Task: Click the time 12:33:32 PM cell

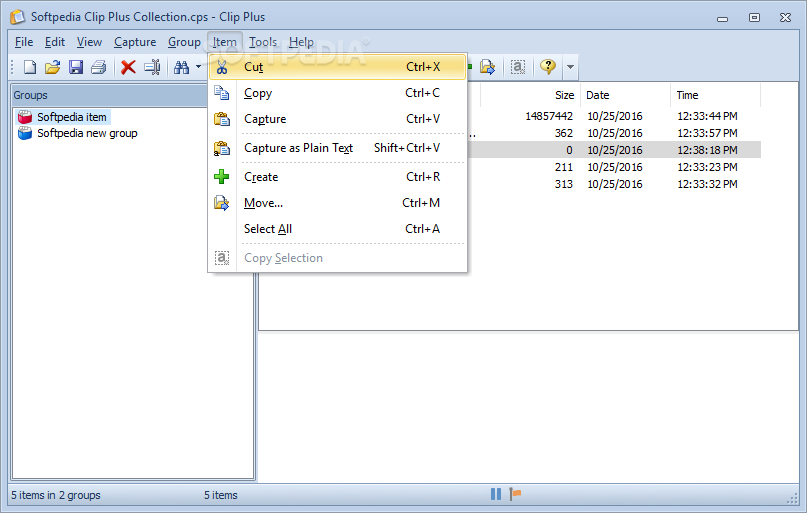Action: tap(707, 184)
